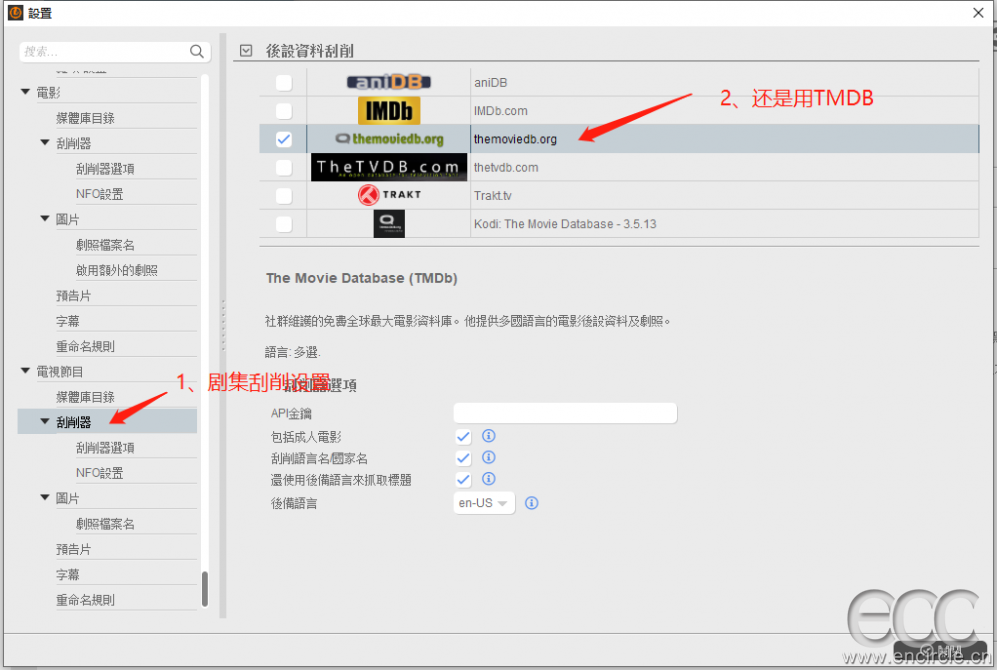
Task: Click the aniDB scraper logo
Action: coord(388,82)
